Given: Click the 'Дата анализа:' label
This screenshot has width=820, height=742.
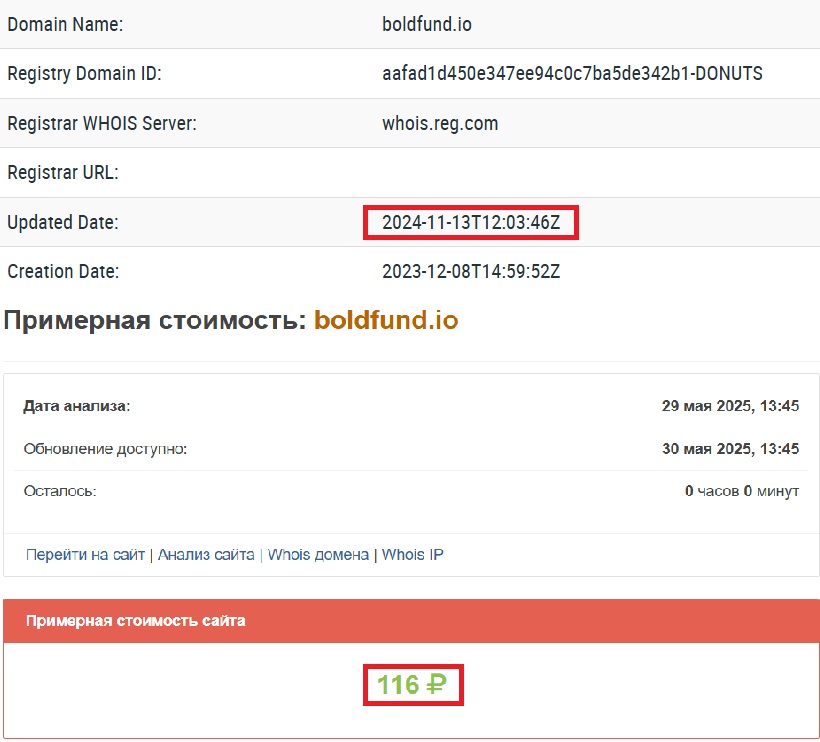Looking at the screenshot, I should [78, 407].
